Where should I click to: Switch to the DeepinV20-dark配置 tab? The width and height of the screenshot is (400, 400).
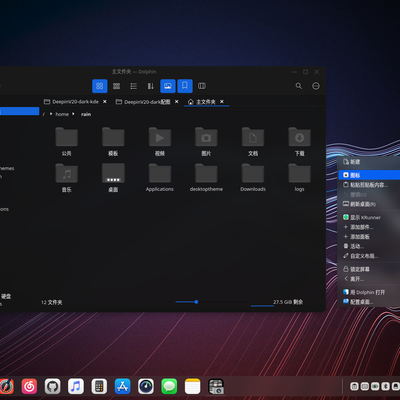click(147, 102)
